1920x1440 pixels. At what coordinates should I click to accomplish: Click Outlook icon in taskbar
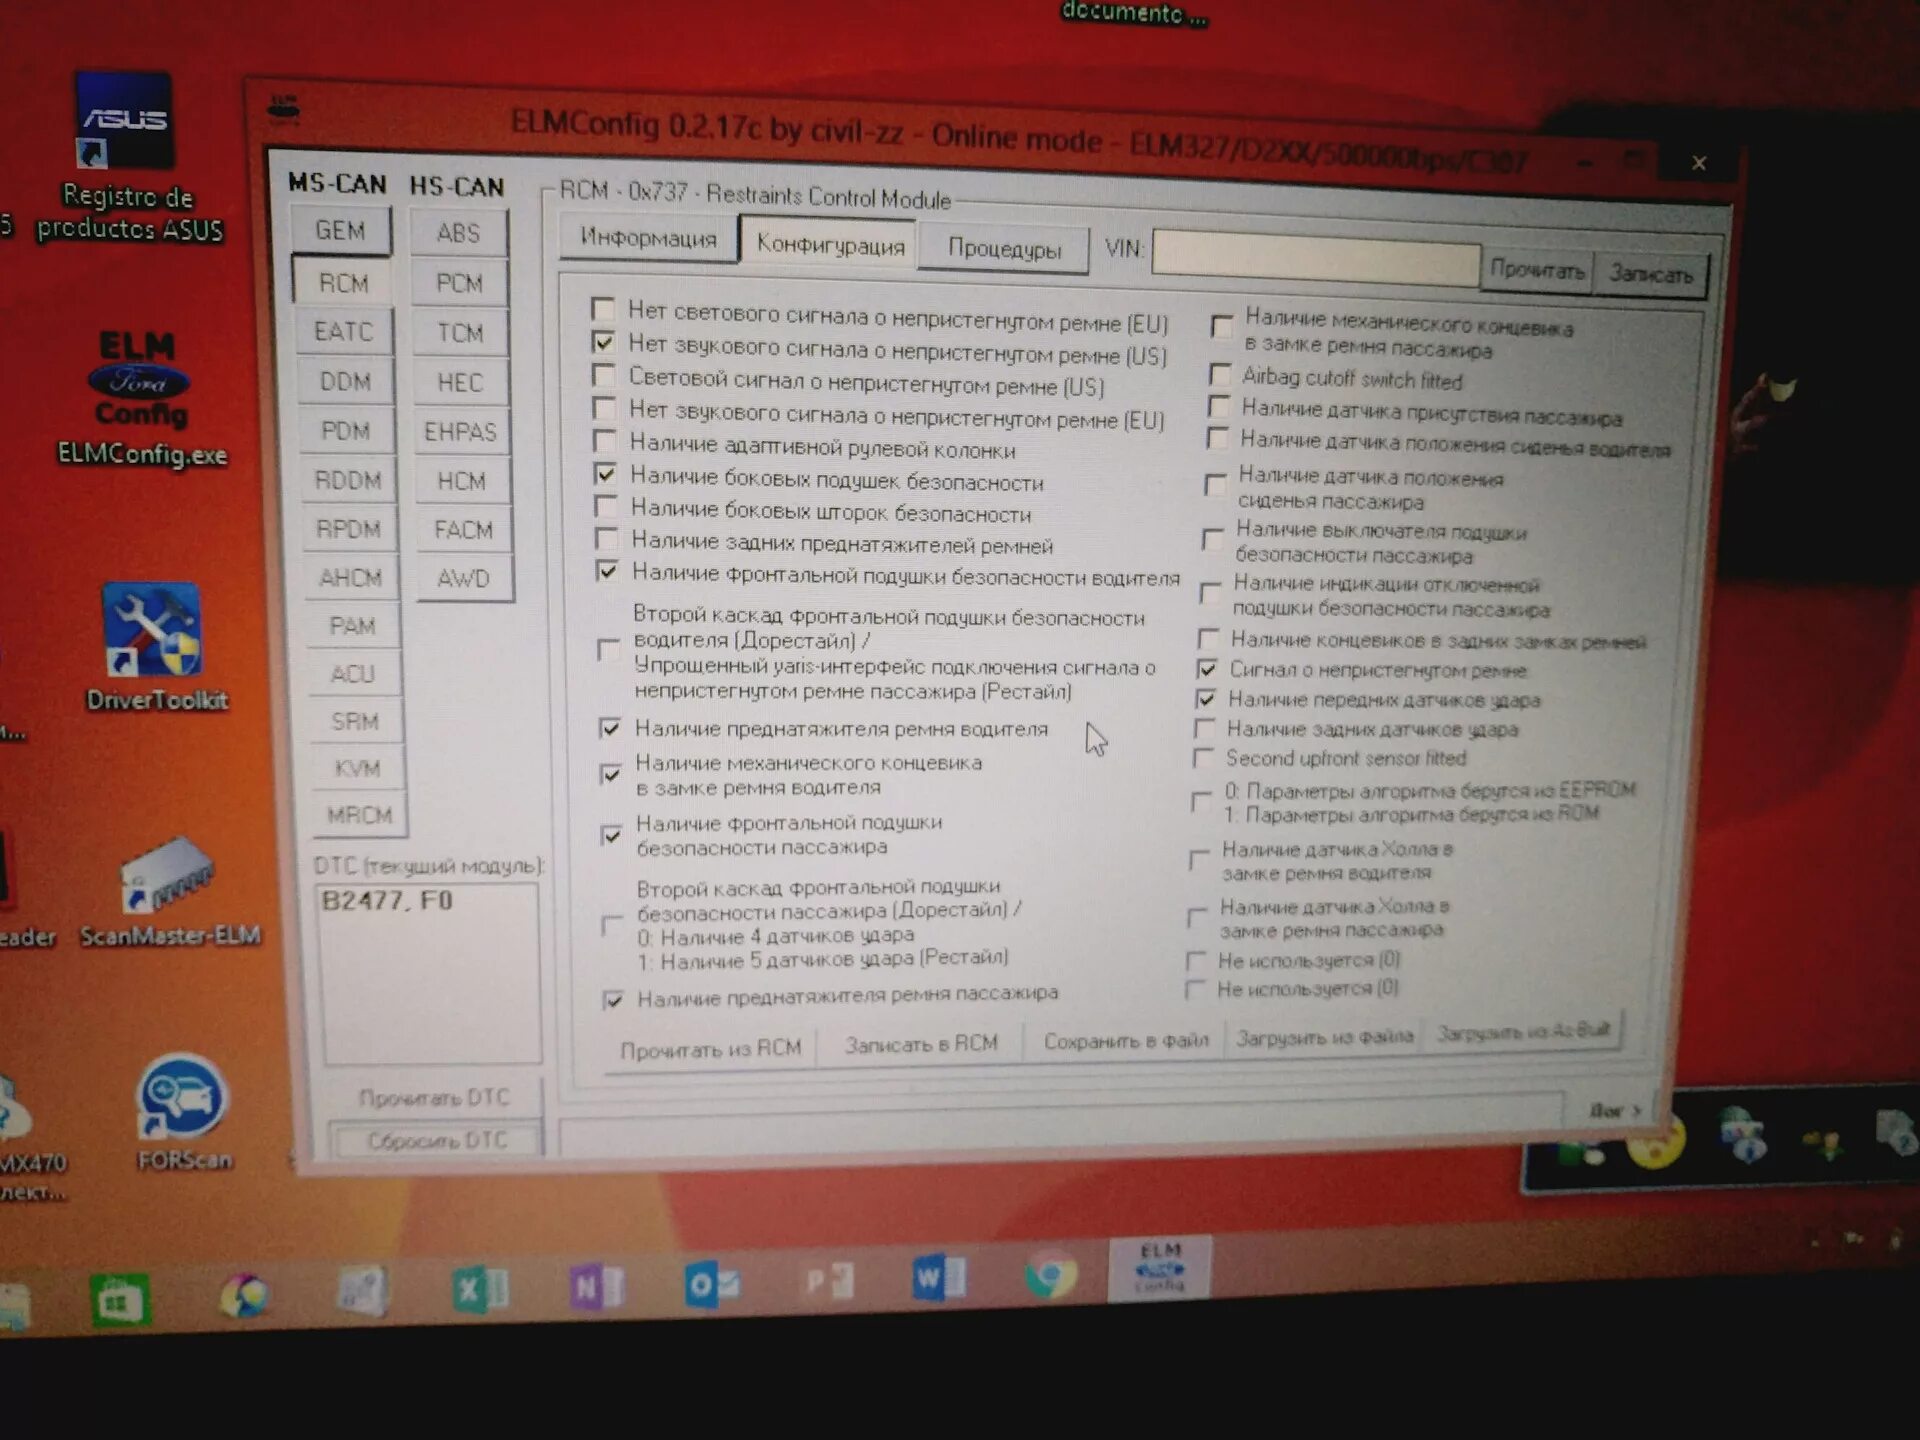tap(712, 1284)
